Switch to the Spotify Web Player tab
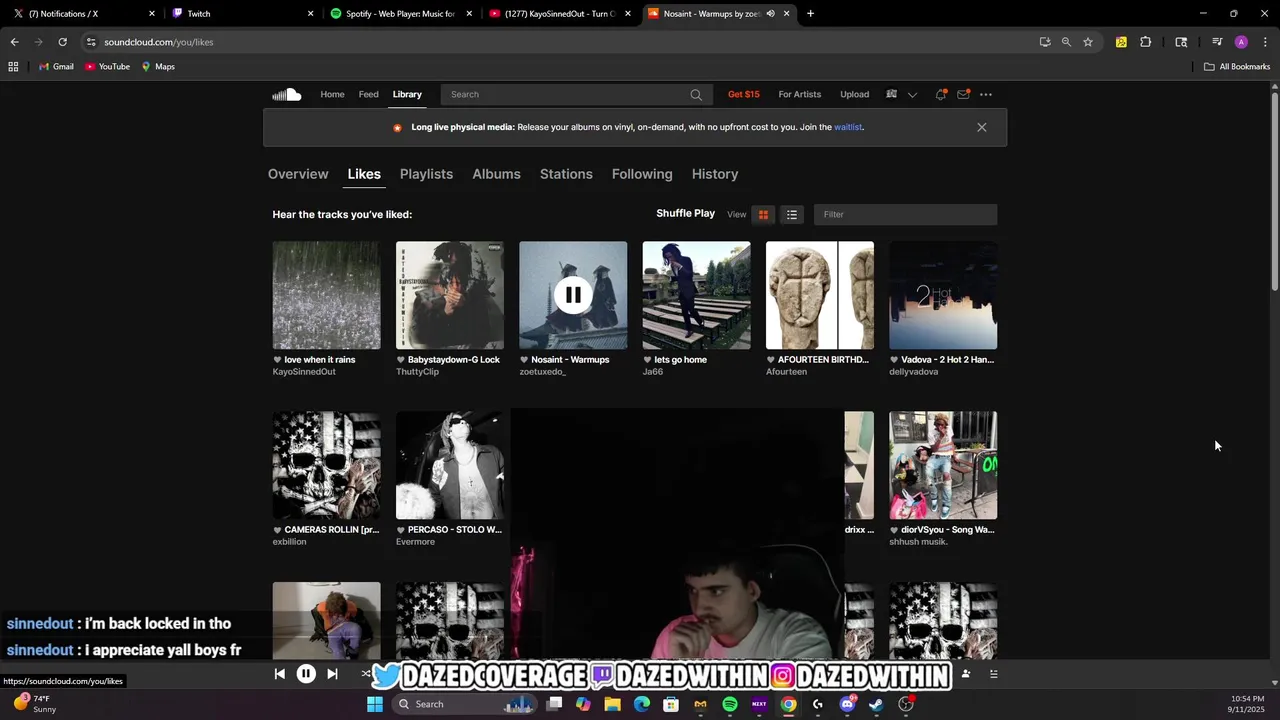 tap(400, 14)
